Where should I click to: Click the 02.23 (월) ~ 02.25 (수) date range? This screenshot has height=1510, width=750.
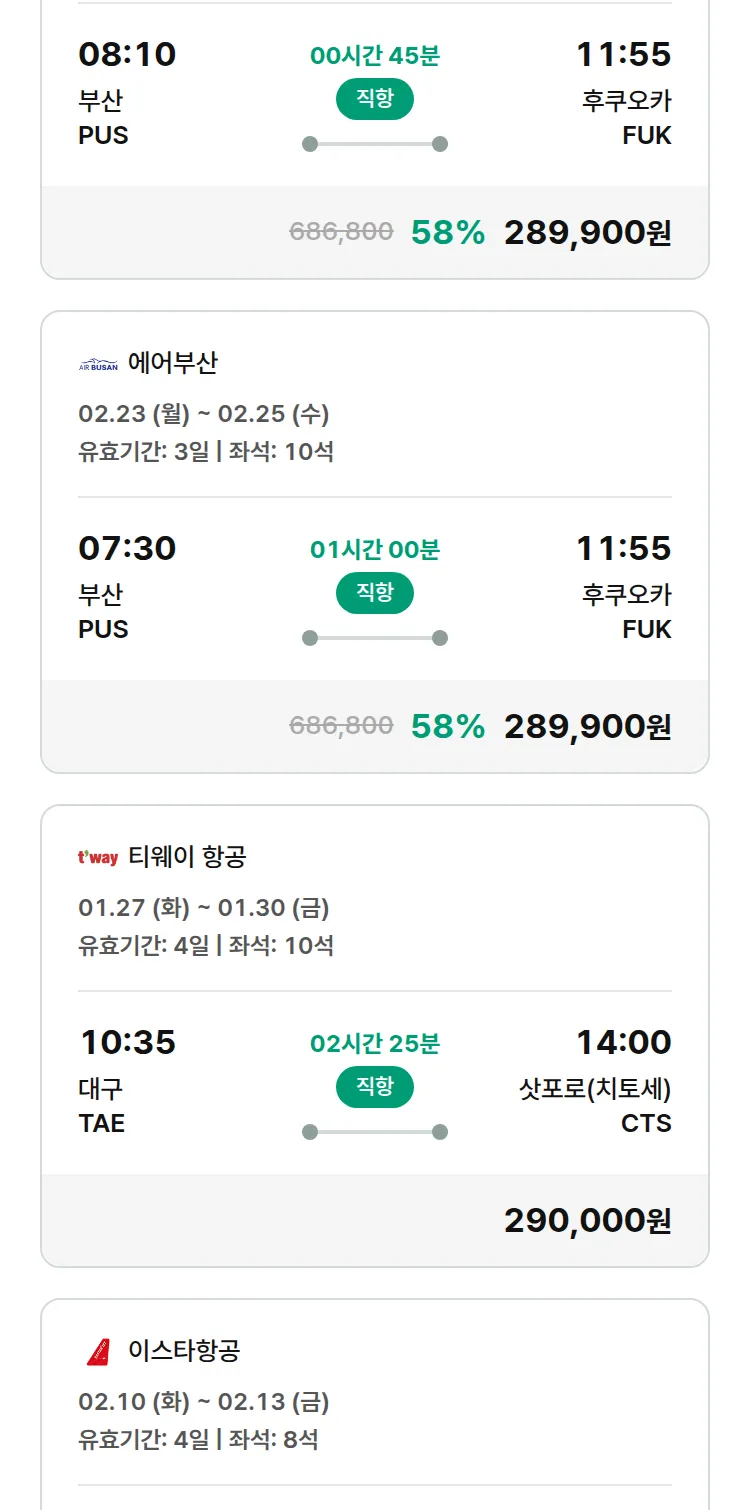pos(204,414)
